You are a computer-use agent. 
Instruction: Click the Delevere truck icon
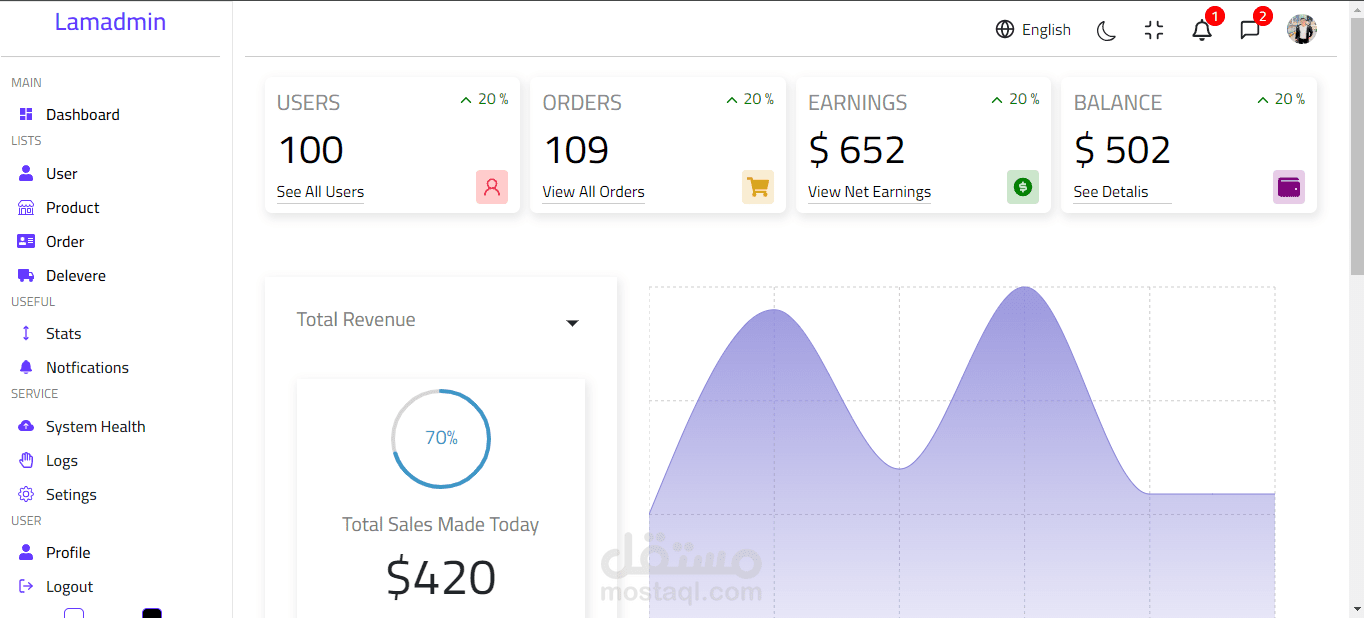pos(26,275)
